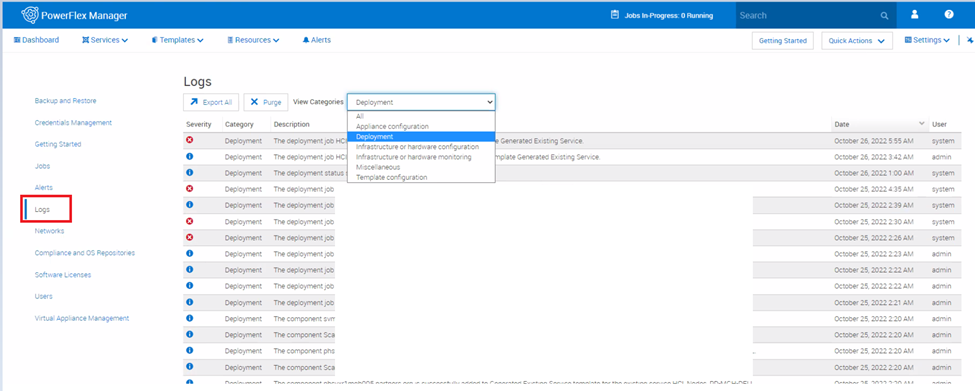Click error icon for October 25 2:30 AM log
The width and height of the screenshot is (975, 391).
pos(190,221)
